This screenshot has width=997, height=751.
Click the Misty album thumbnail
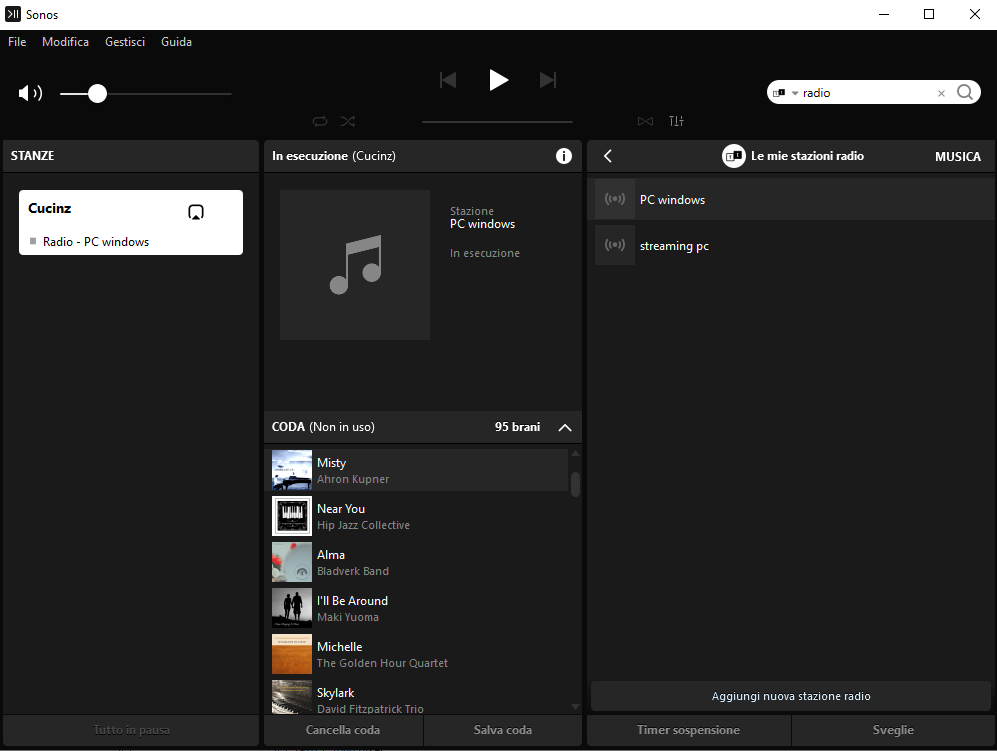coord(292,470)
